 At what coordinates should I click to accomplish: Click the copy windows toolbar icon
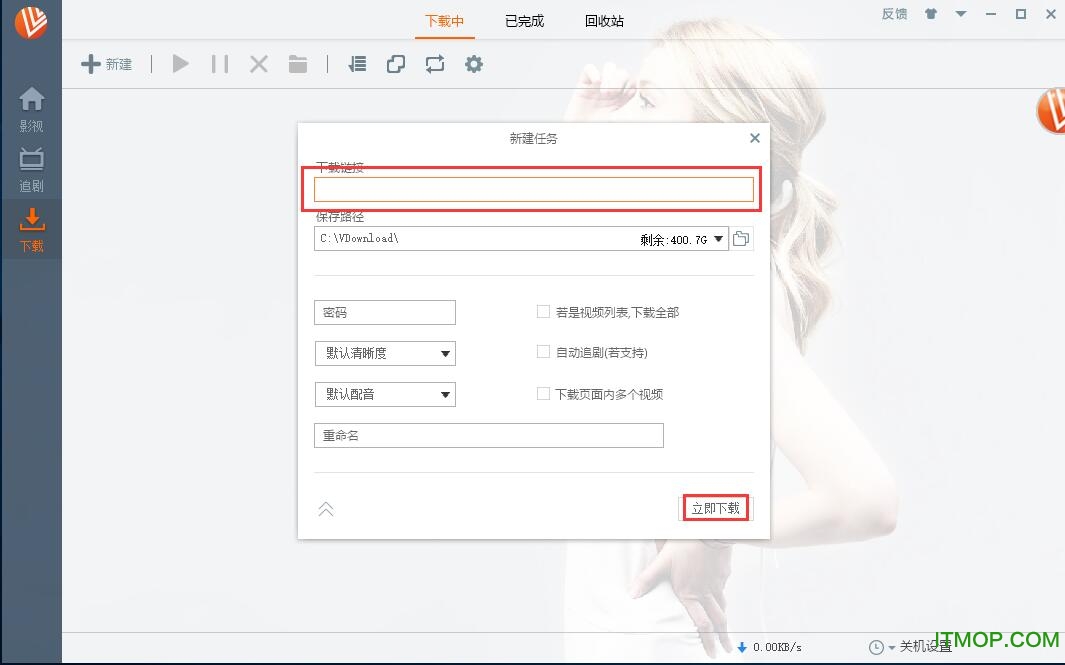pyautogui.click(x=396, y=64)
